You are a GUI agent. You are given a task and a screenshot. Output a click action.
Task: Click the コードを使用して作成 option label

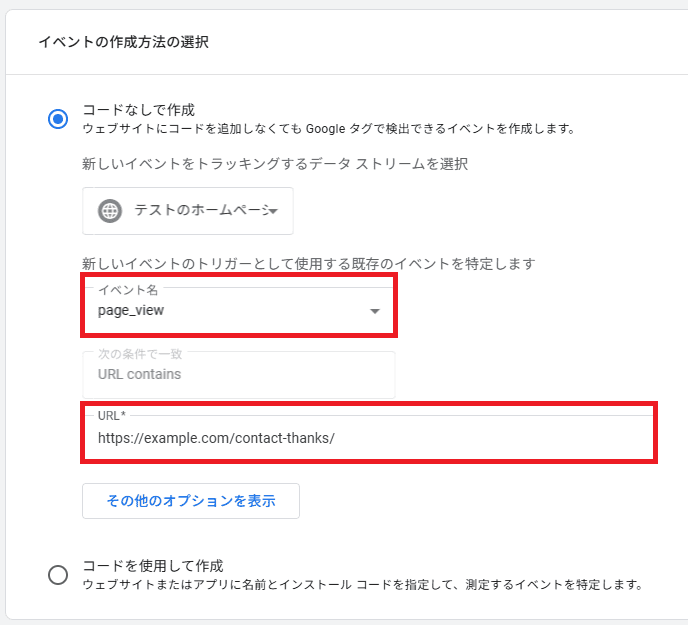pyautogui.click(x=152, y=565)
